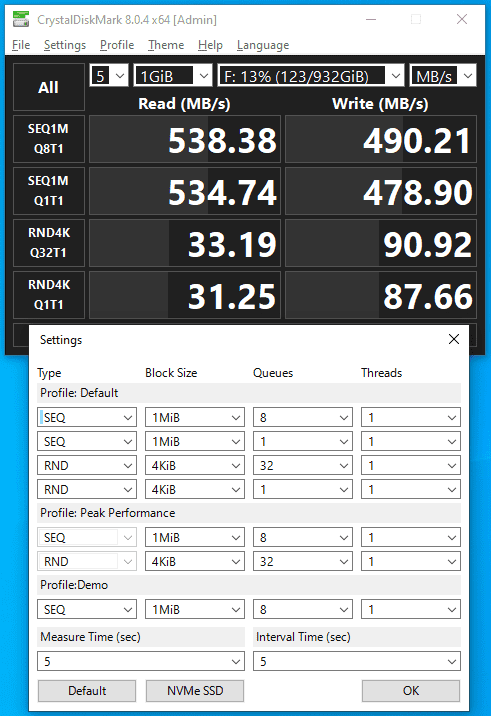
Task: Open Queues dropdown showing 8 in first Default row
Action: [x=303, y=417]
